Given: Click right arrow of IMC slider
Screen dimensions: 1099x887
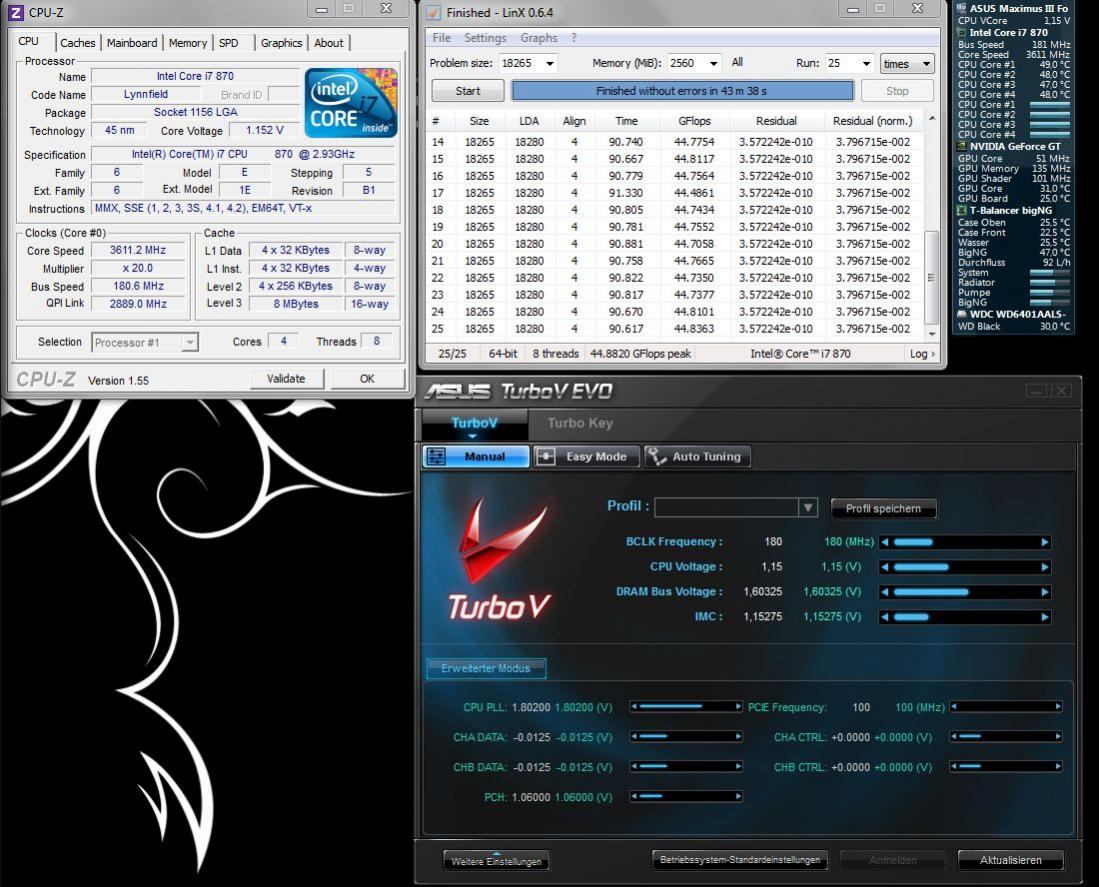Looking at the screenshot, I should (1045, 617).
